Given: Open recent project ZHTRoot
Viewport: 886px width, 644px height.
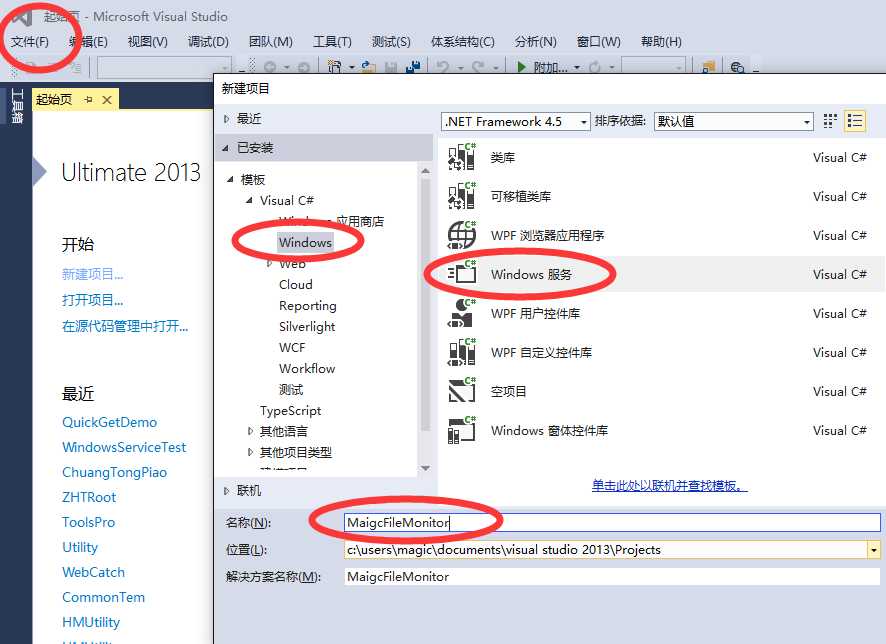Looking at the screenshot, I should (x=89, y=497).
